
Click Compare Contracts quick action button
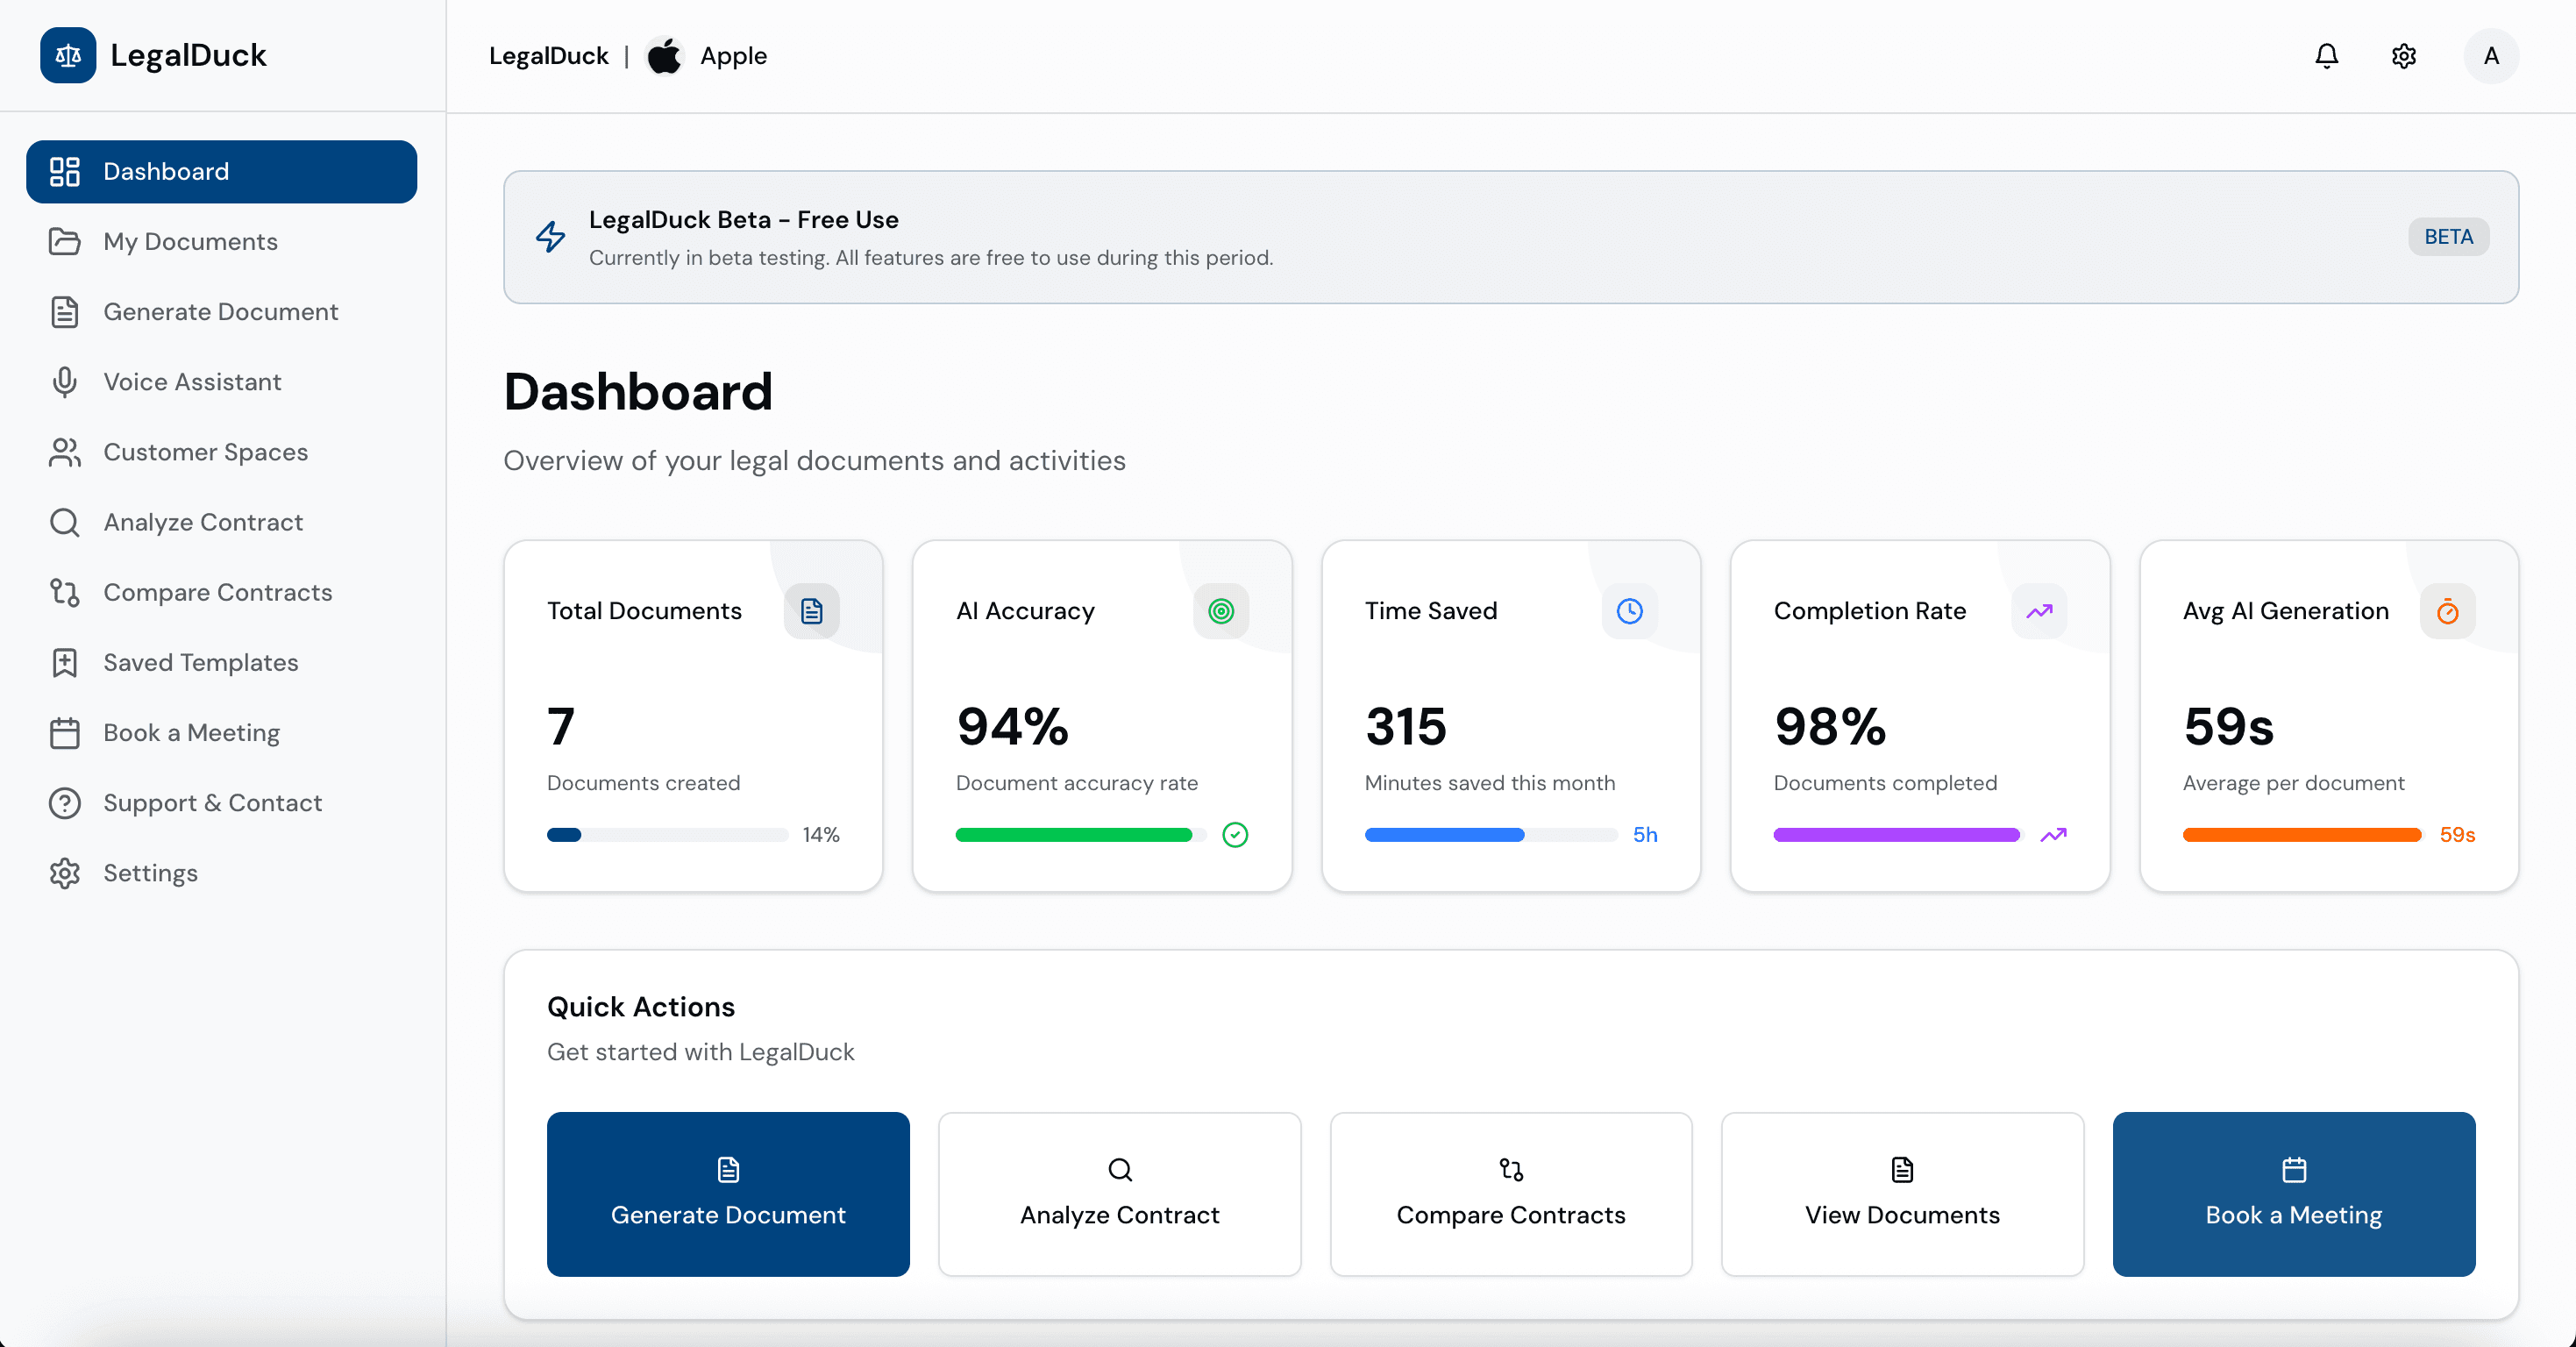point(1510,1194)
